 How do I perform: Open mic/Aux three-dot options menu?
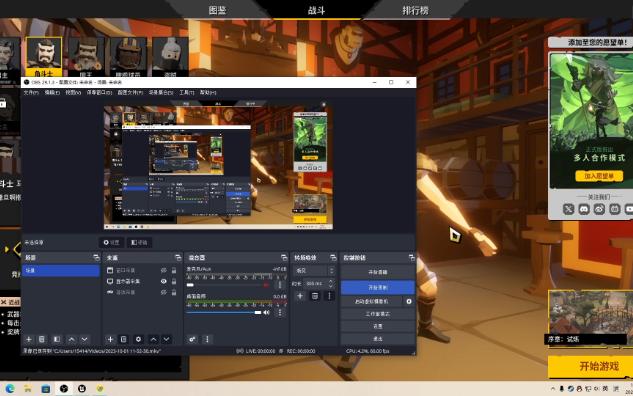[280, 285]
